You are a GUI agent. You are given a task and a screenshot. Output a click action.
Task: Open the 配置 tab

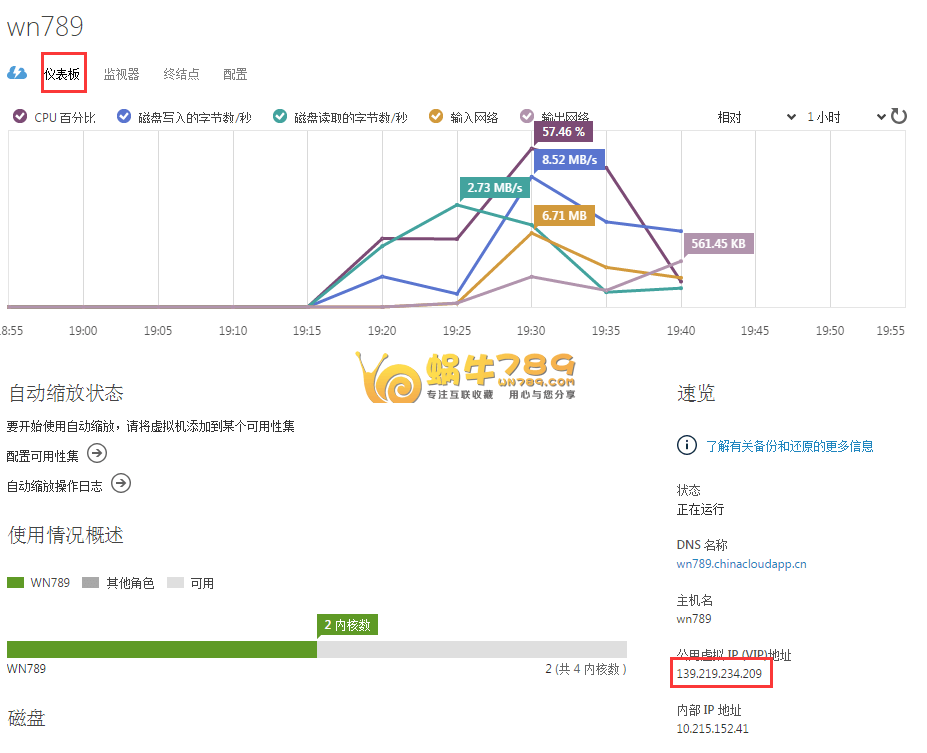235,74
